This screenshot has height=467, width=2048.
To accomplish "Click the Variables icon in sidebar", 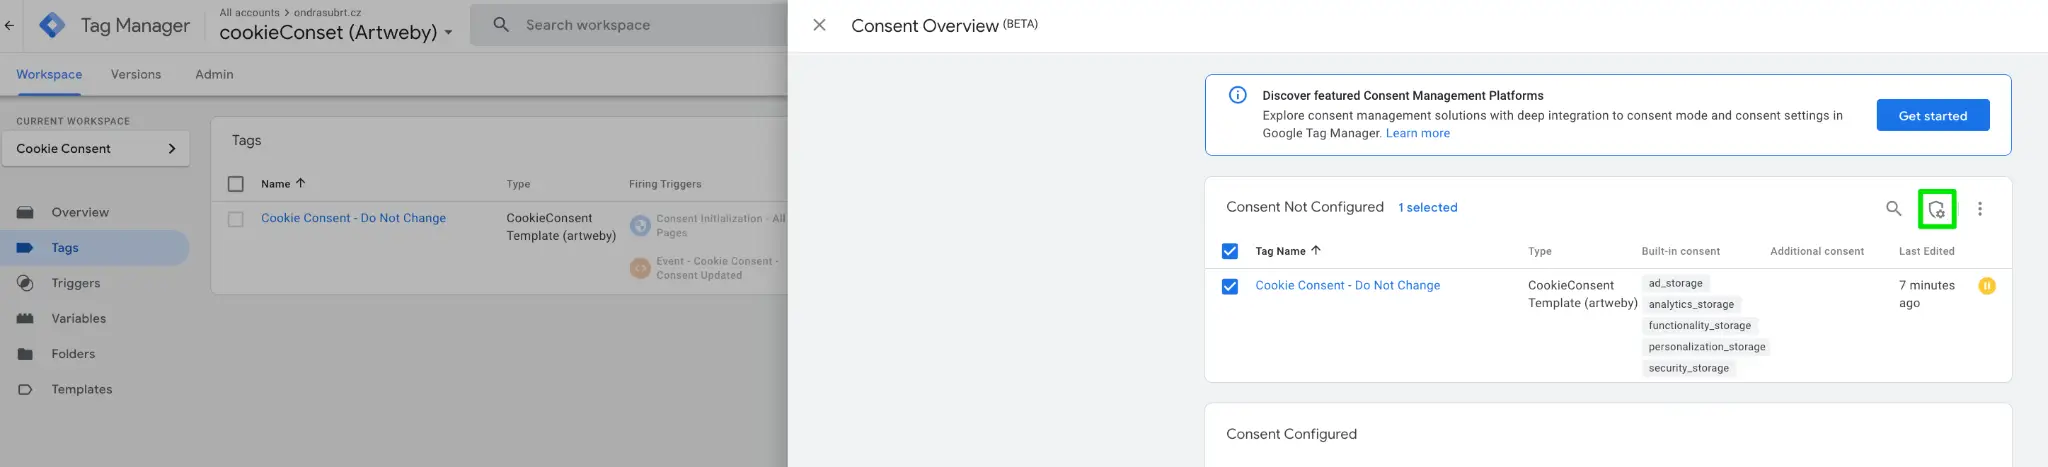I will (26, 319).
